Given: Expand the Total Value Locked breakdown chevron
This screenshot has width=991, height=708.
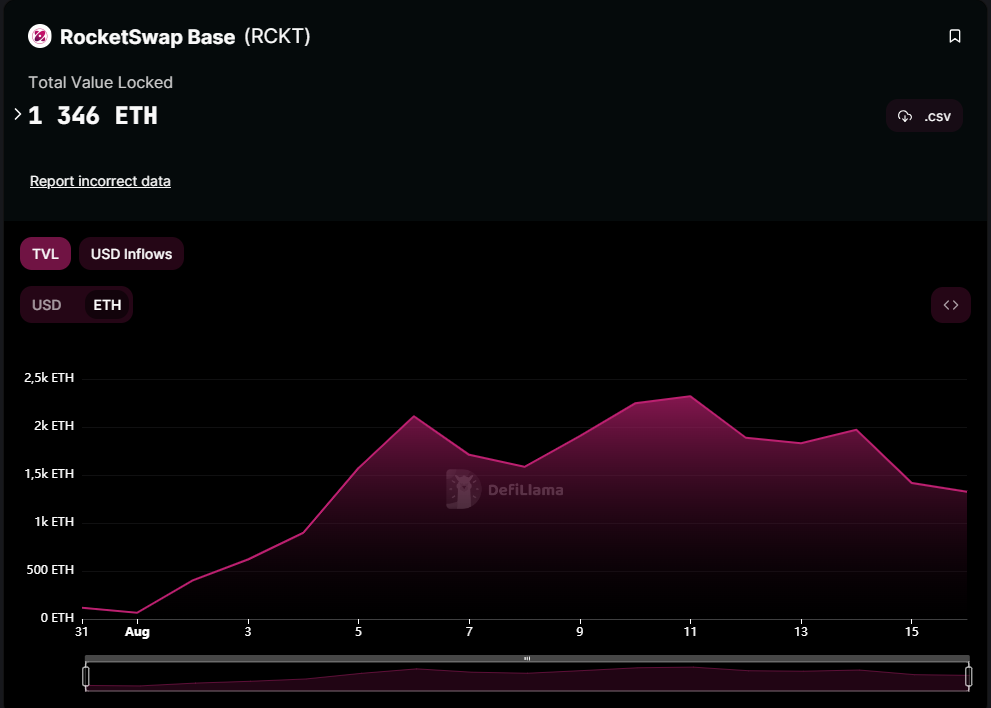Looking at the screenshot, I should [18, 115].
